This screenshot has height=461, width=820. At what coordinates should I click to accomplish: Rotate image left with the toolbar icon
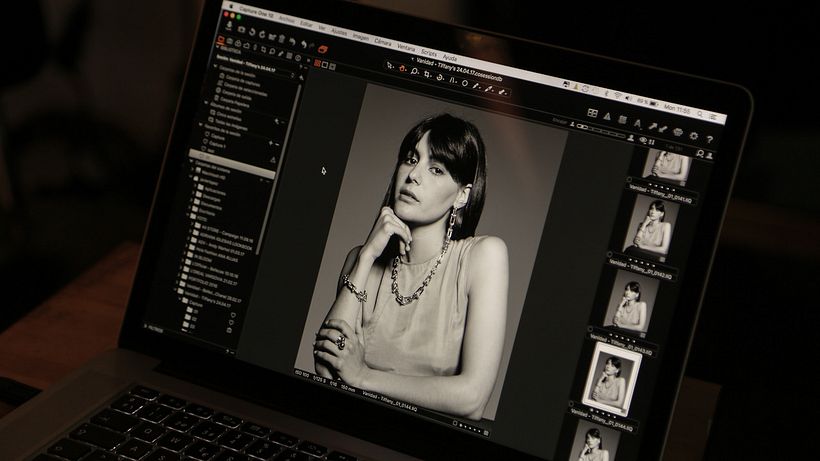(x=252, y=32)
